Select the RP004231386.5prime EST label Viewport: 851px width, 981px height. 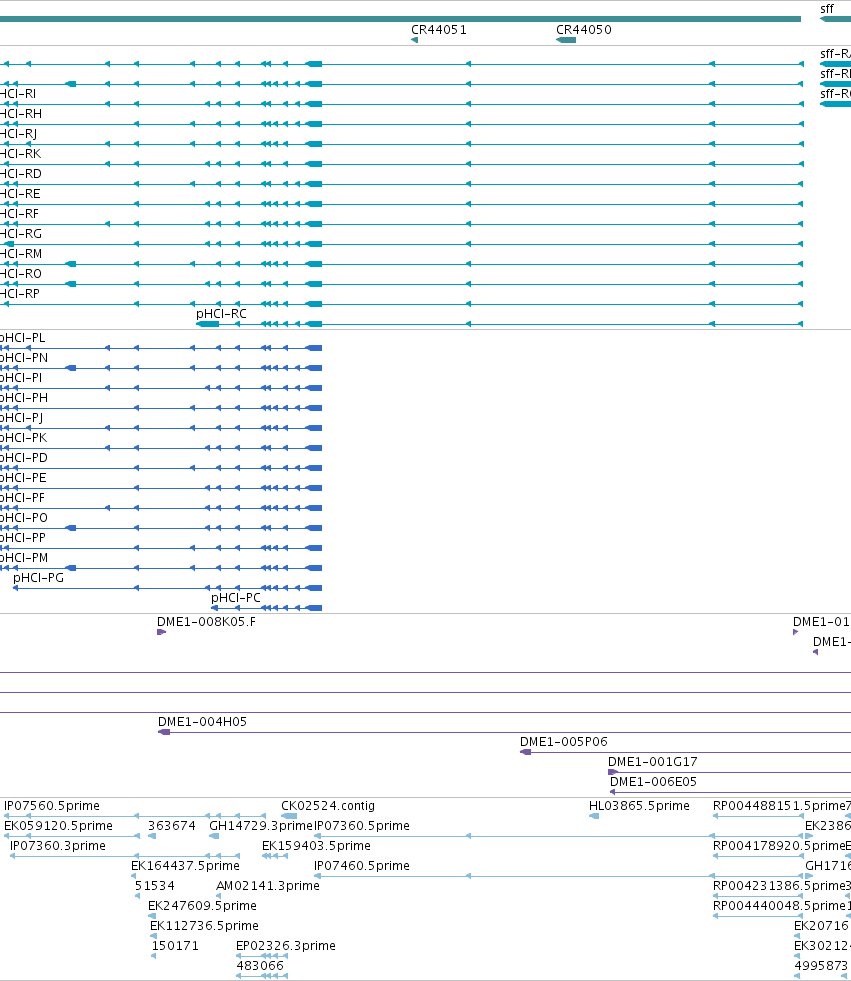tap(779, 886)
